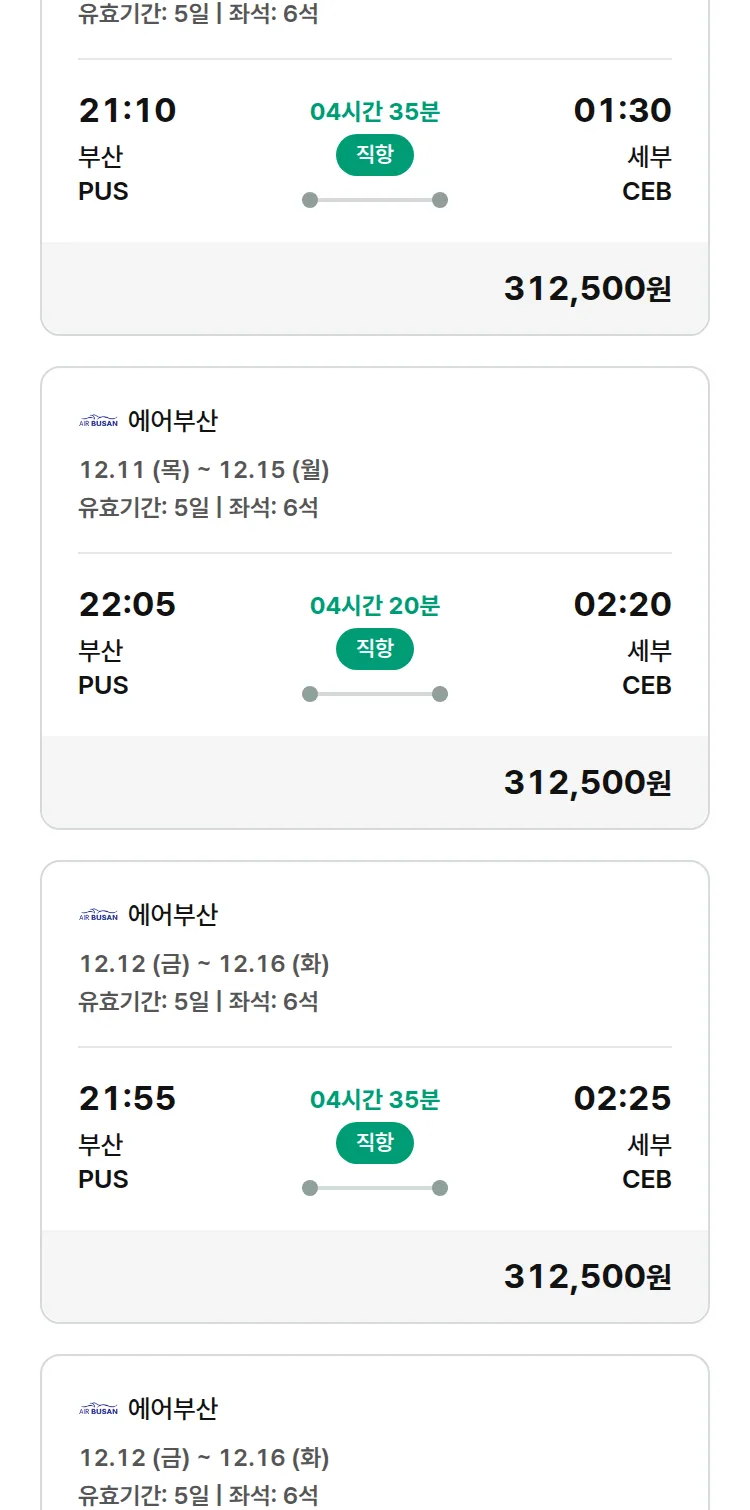Click CEB airport code under 02:20
This screenshot has height=1510, width=750.
click(646, 685)
